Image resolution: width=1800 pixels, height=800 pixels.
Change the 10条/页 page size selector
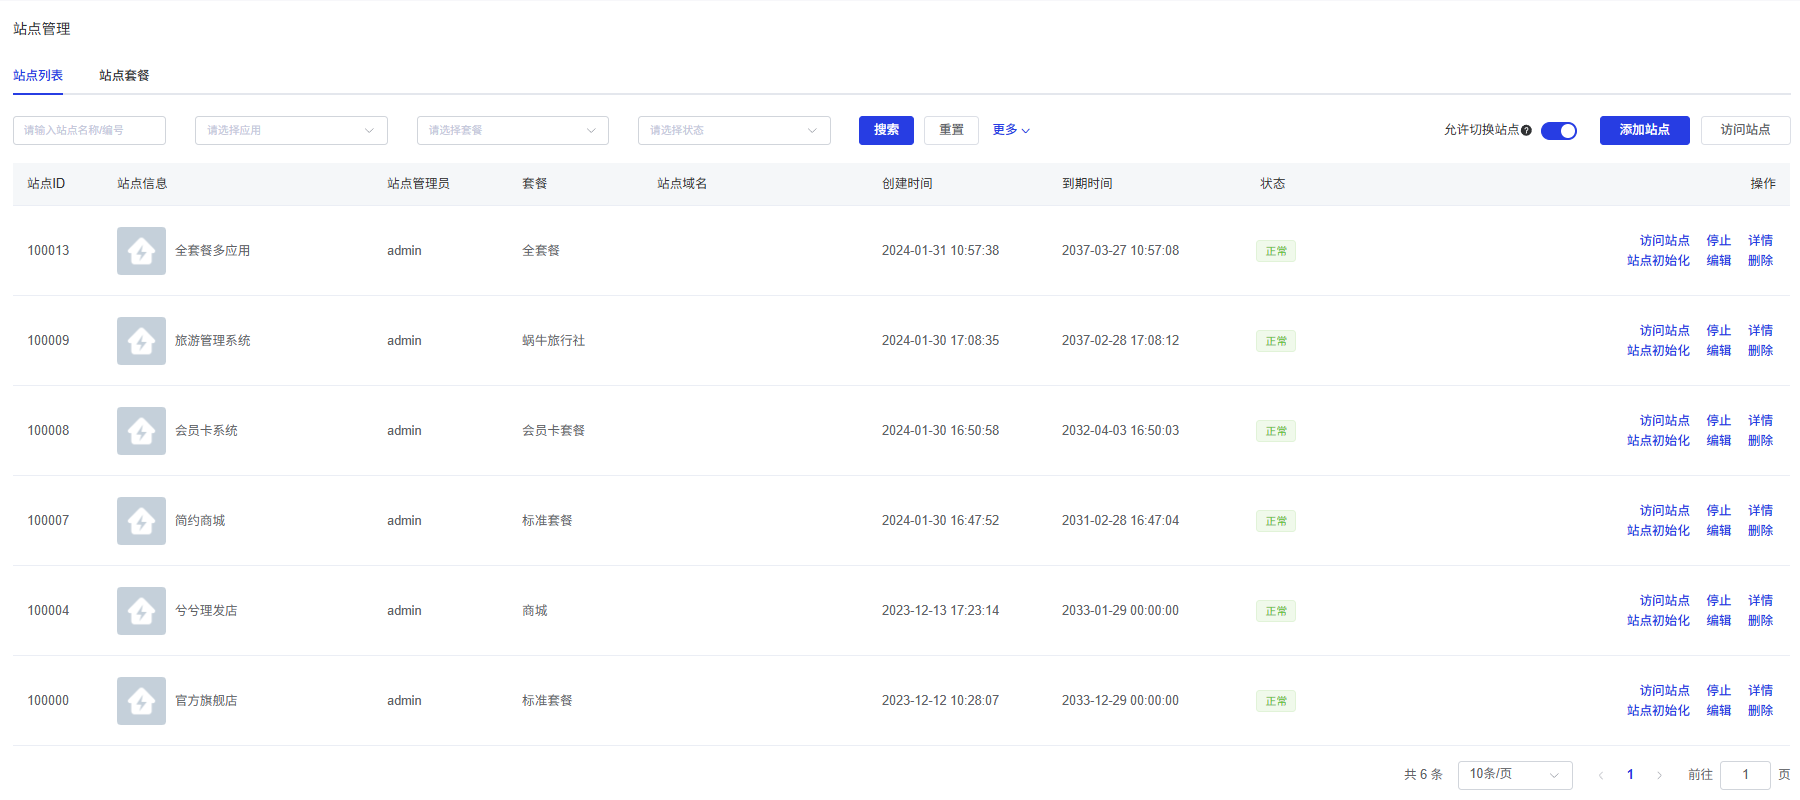(1514, 775)
